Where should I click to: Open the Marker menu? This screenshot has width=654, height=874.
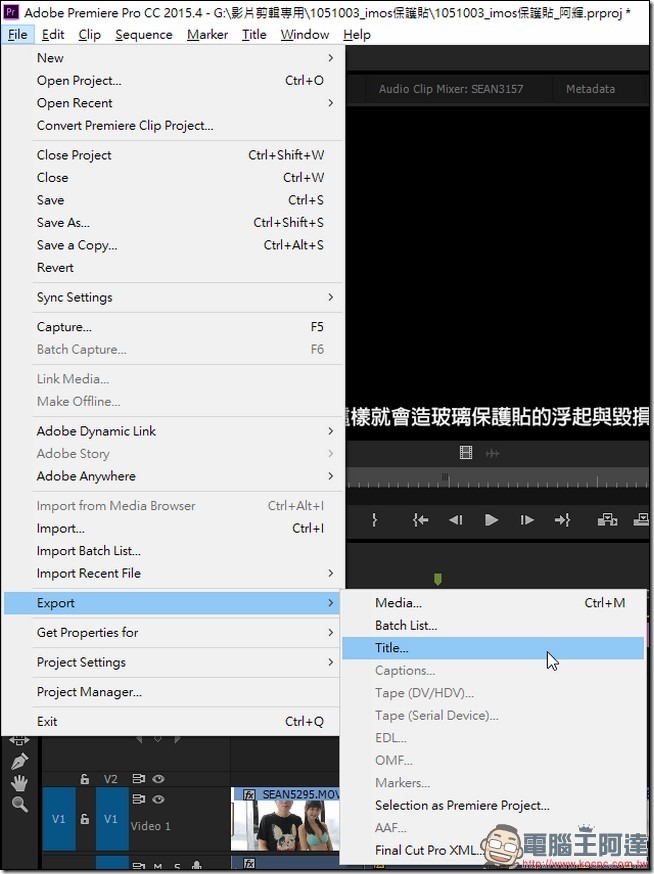207,35
